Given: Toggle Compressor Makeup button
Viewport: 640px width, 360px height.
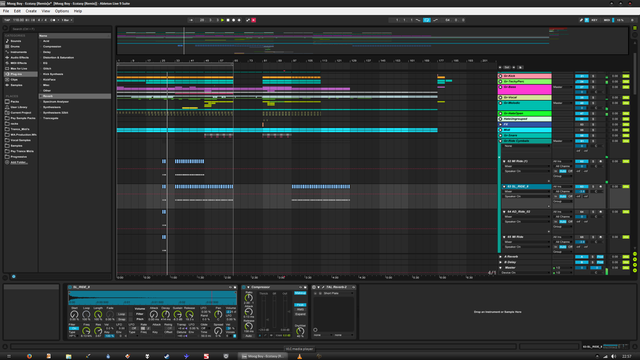Looking at the screenshot, I should (300, 293).
